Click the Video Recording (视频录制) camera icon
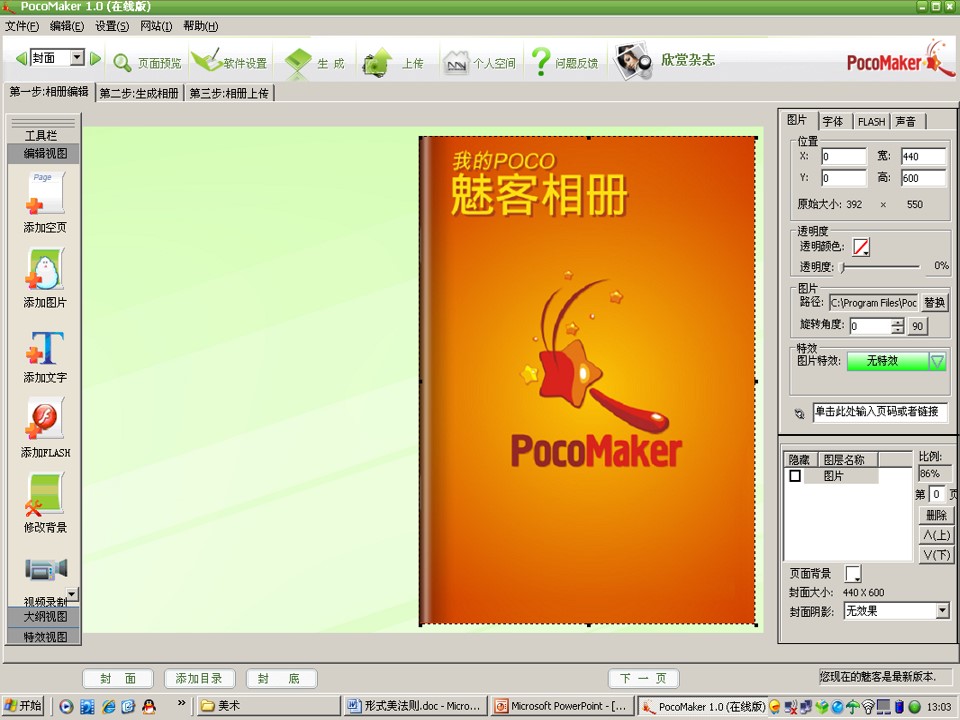This screenshot has height=720, width=960. pyautogui.click(x=45, y=569)
